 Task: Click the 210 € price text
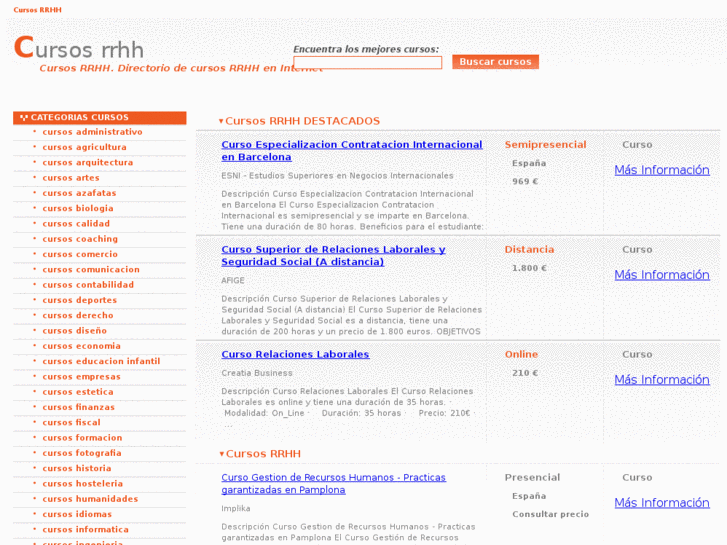click(x=525, y=373)
